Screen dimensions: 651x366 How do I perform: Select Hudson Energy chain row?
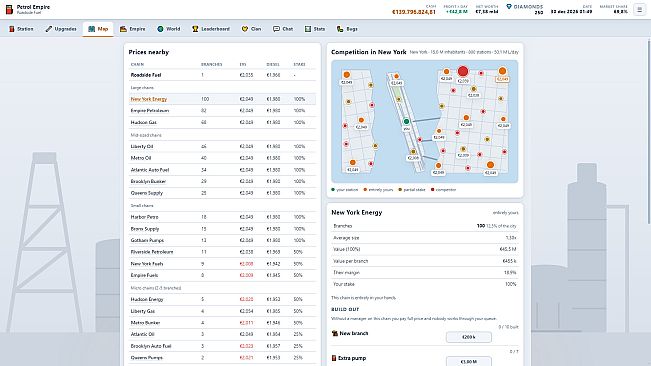click(x=222, y=299)
